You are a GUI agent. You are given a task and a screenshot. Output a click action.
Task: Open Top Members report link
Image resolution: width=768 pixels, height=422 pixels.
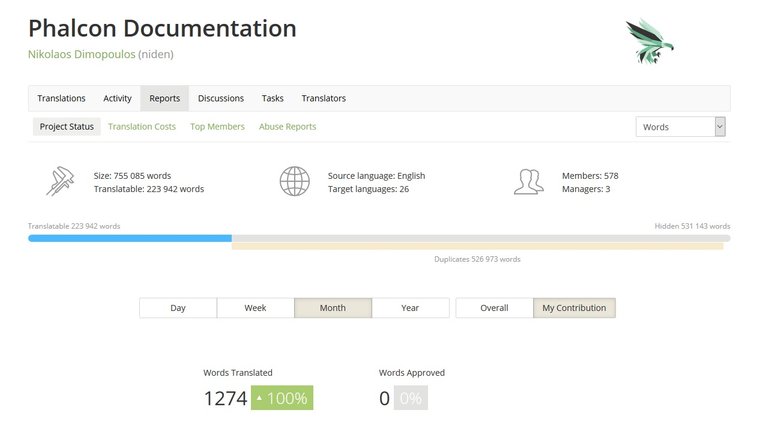217,127
